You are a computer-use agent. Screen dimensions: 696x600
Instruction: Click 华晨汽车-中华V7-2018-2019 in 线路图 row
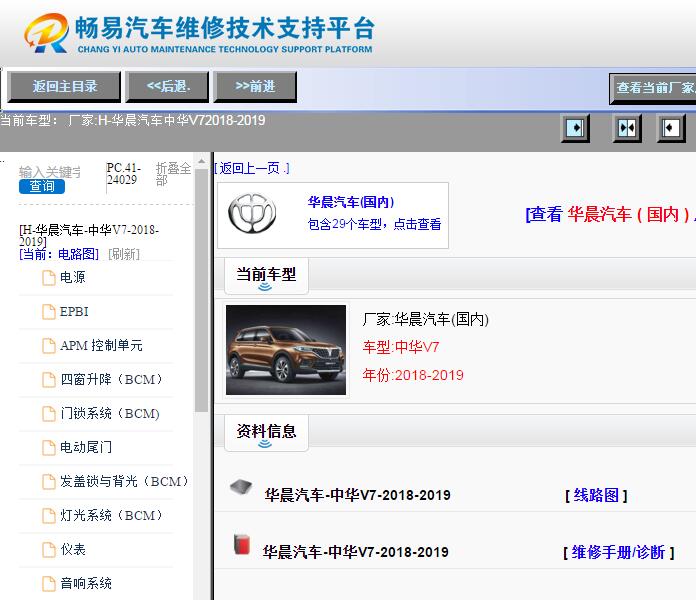[x=357, y=495]
